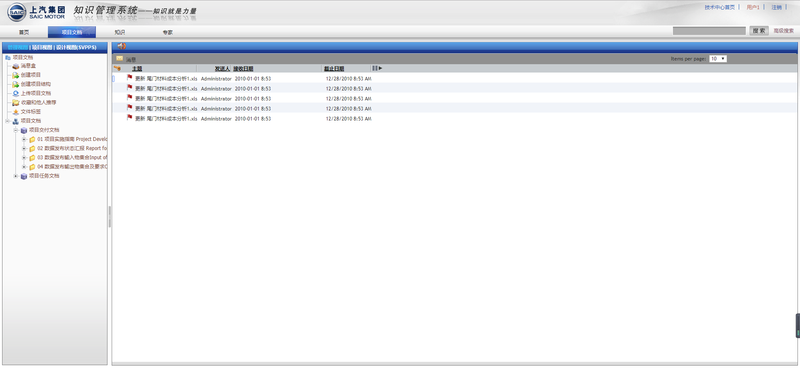Click into the top search text field
Viewport: 800px width, 386px height.
tap(709, 31)
